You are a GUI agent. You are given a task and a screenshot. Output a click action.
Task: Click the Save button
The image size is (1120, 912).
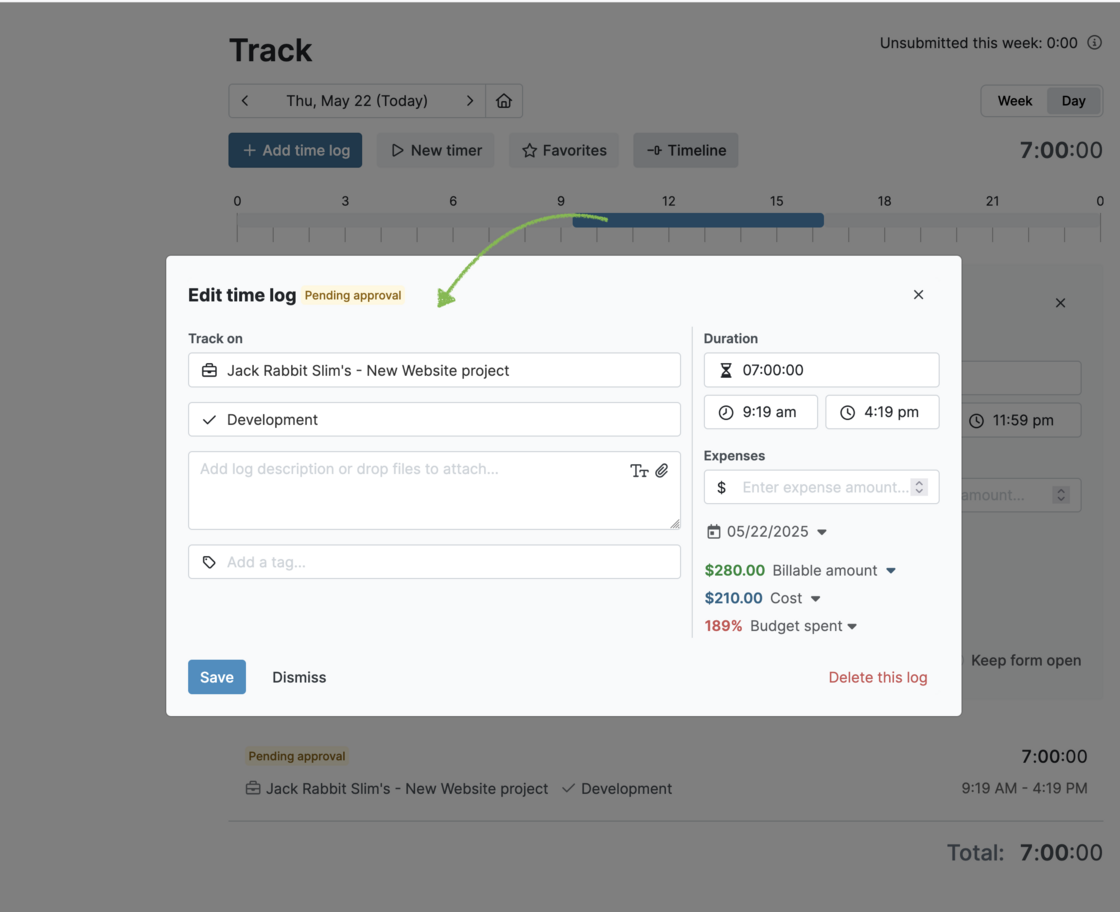(217, 677)
